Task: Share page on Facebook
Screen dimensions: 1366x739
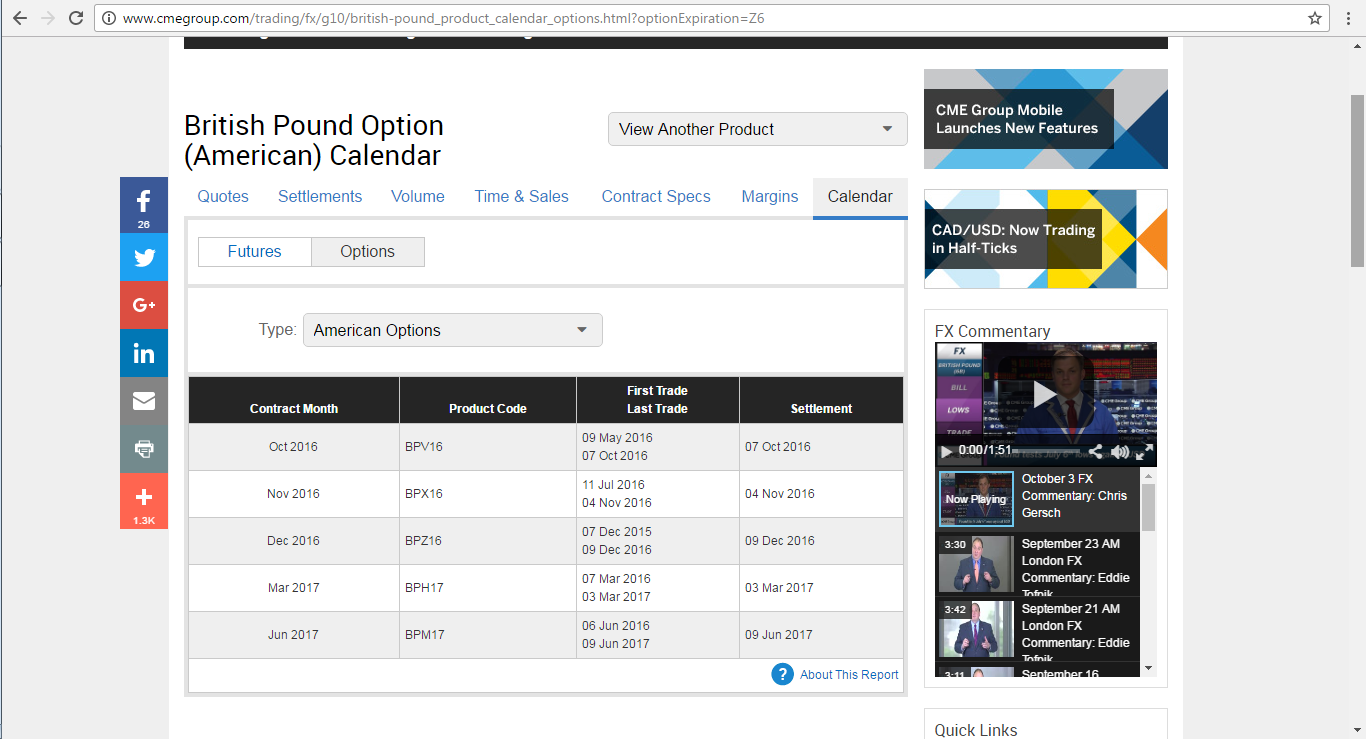Action: click(144, 205)
